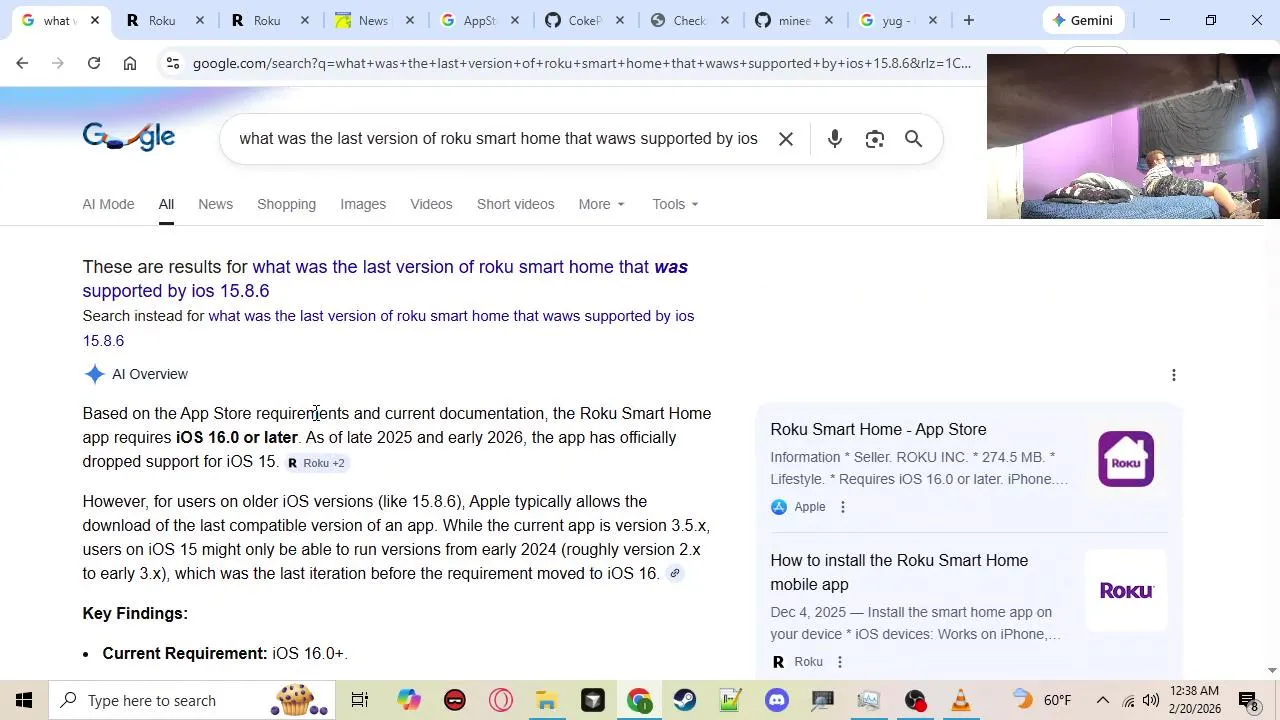1280x720 pixels.
Task: Close the News tab
Action: pos(410,20)
